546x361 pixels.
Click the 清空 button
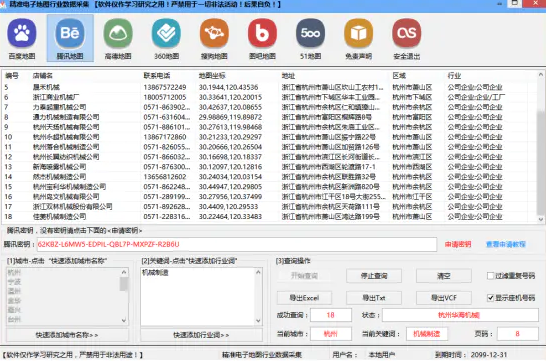[x=444, y=276]
